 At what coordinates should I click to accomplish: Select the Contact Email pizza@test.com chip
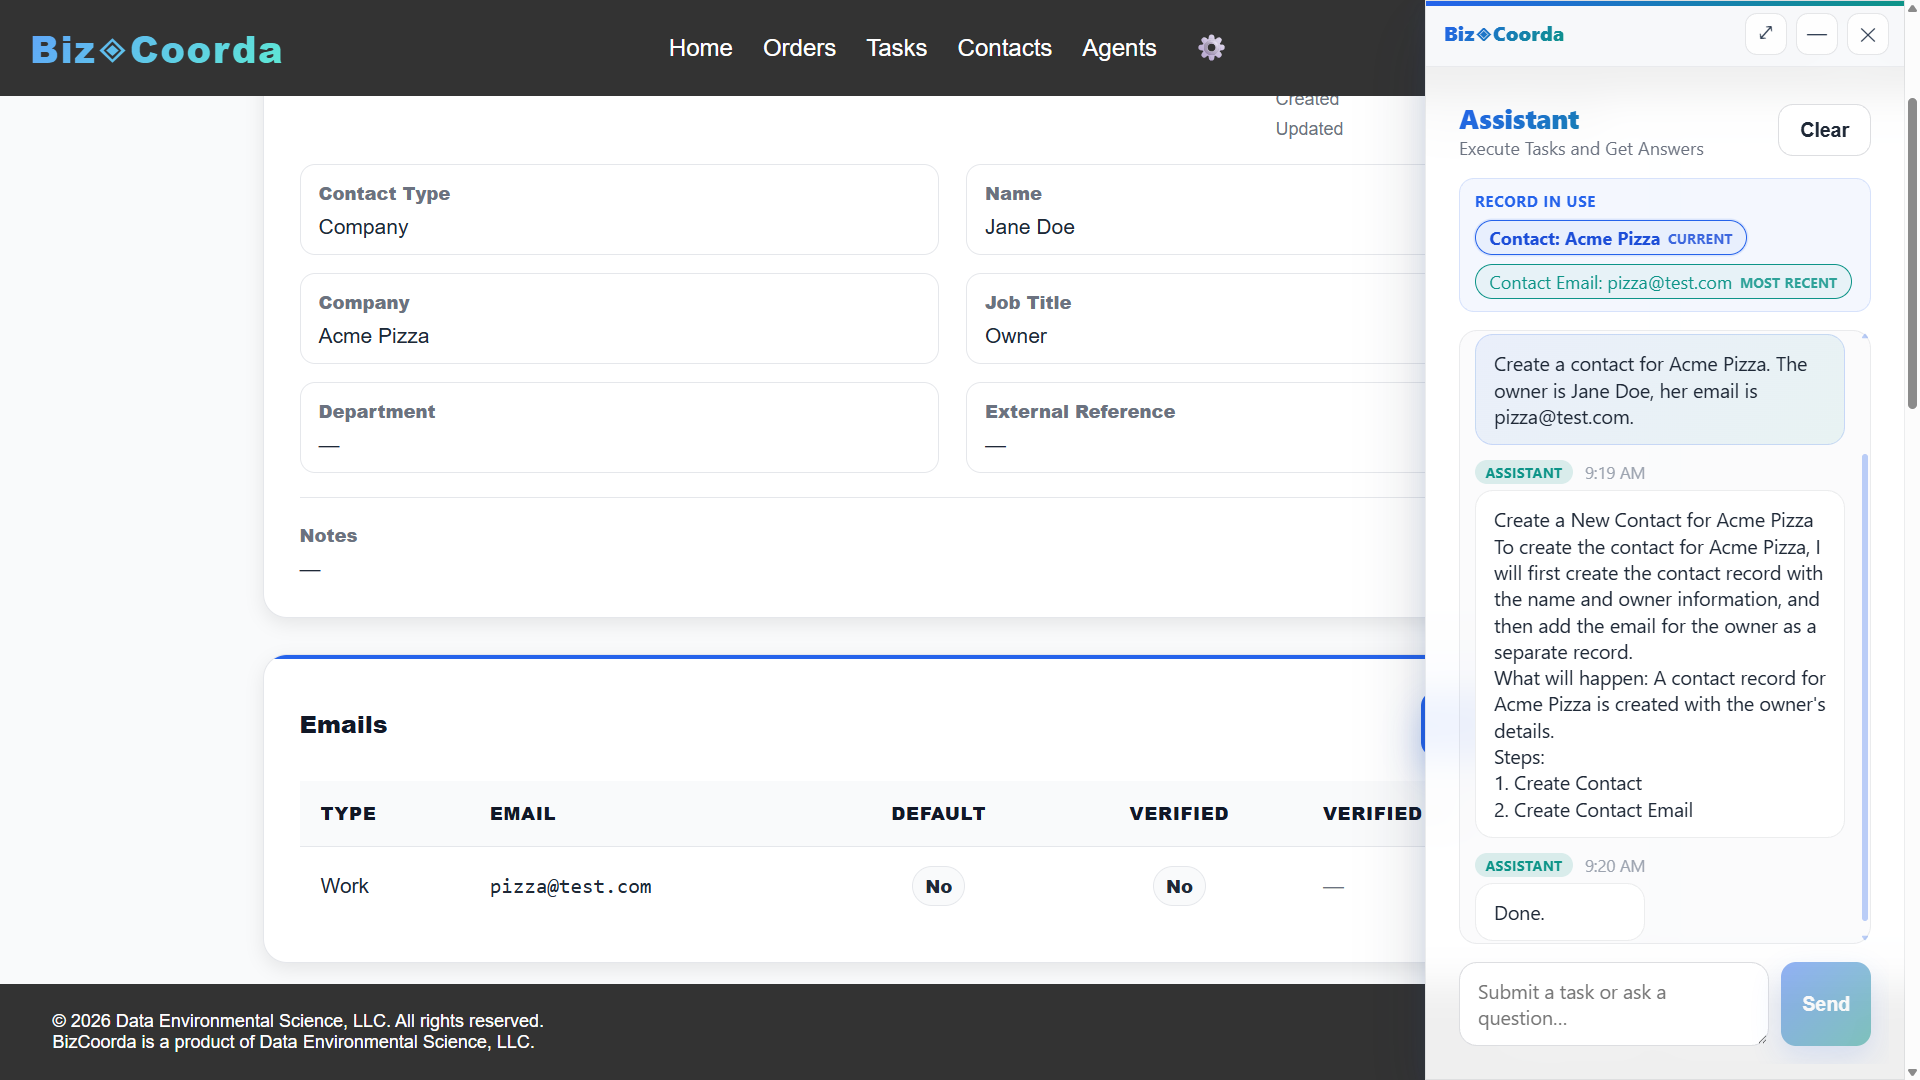point(1663,282)
